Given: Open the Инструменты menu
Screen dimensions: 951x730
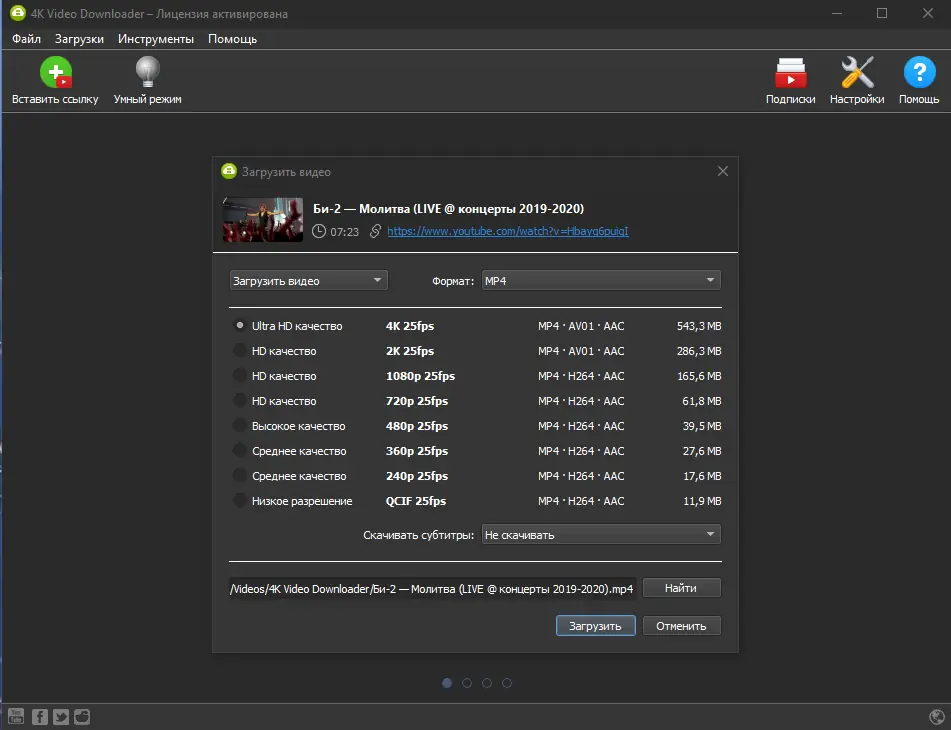Looking at the screenshot, I should (x=156, y=39).
